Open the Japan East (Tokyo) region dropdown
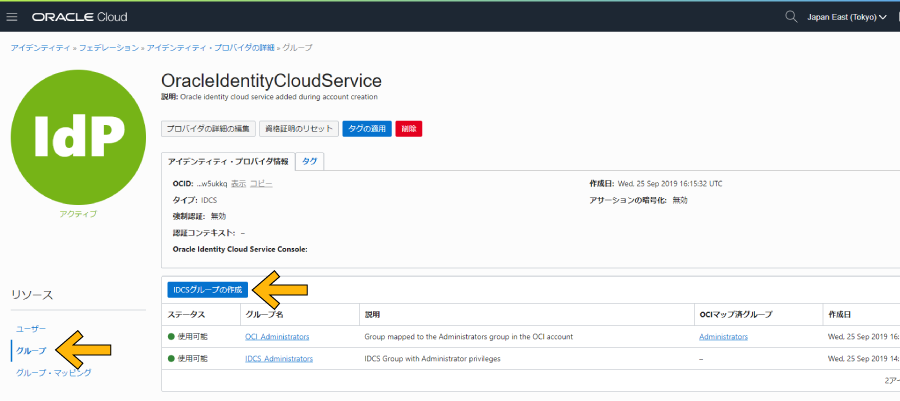Image resolution: width=900 pixels, height=401 pixels. (x=847, y=17)
